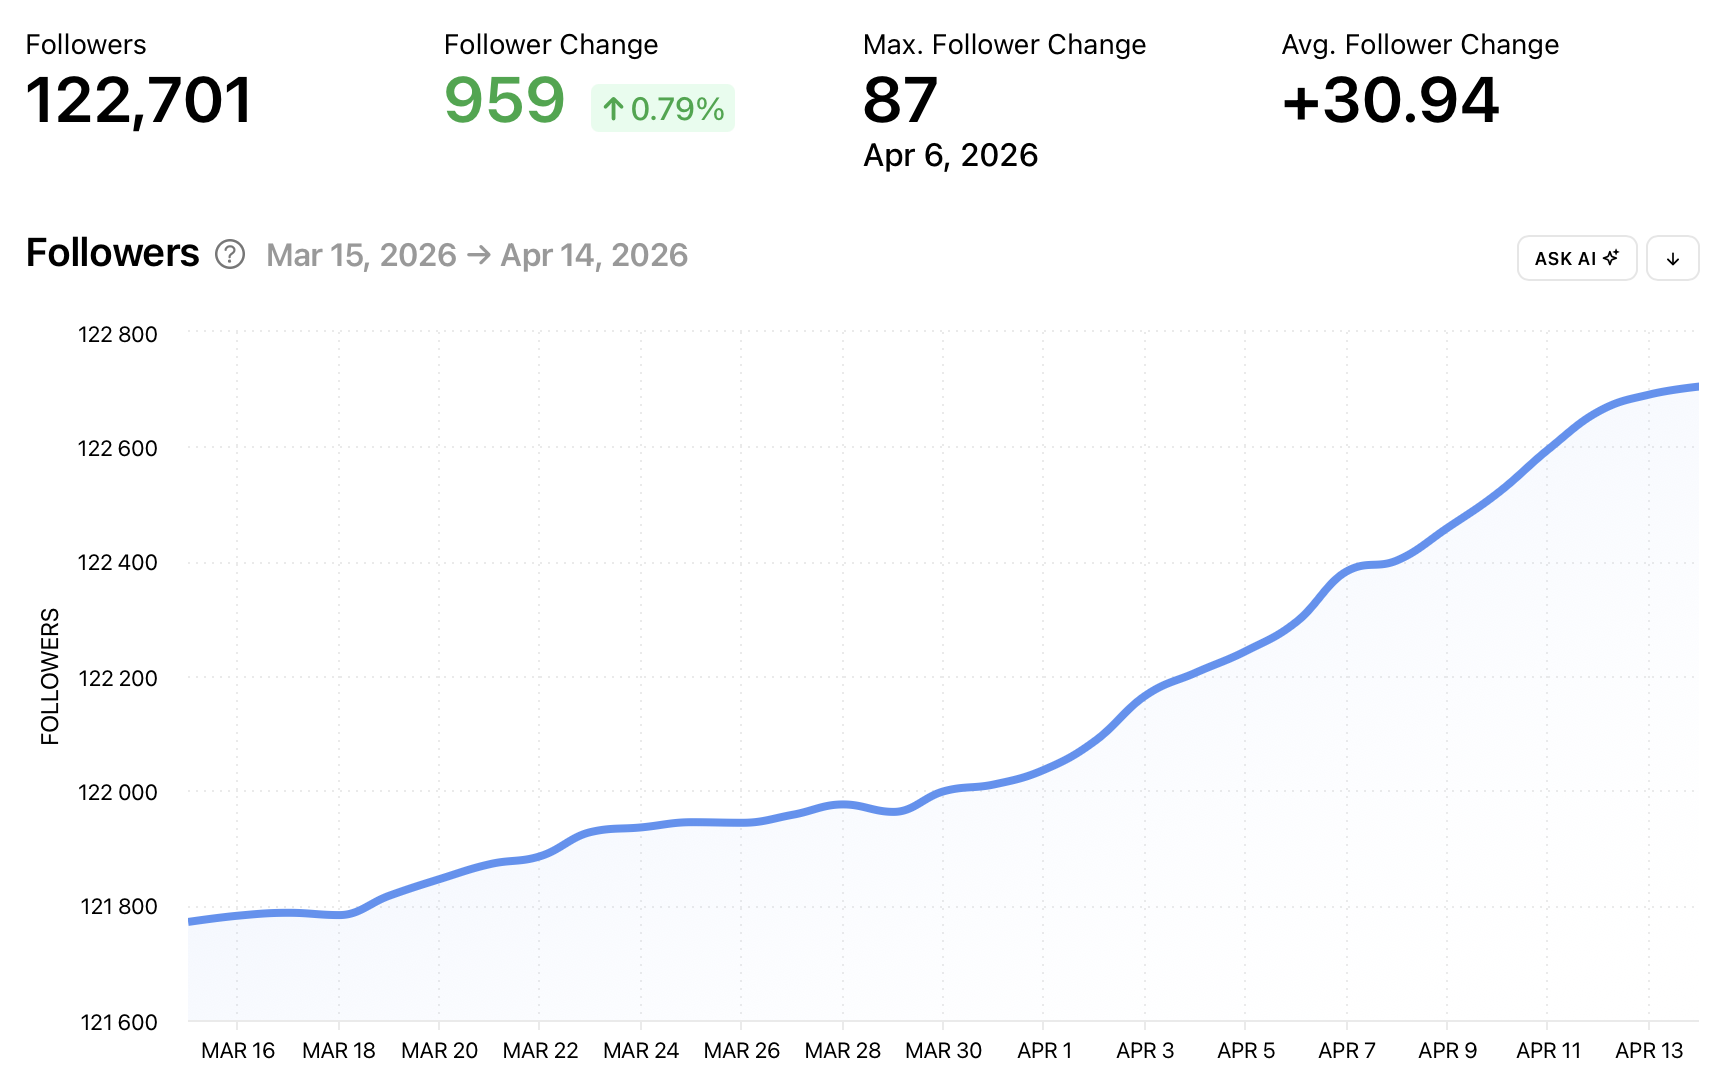Click the download arrow icon near ASK AI
1724x1086 pixels.
click(x=1673, y=257)
